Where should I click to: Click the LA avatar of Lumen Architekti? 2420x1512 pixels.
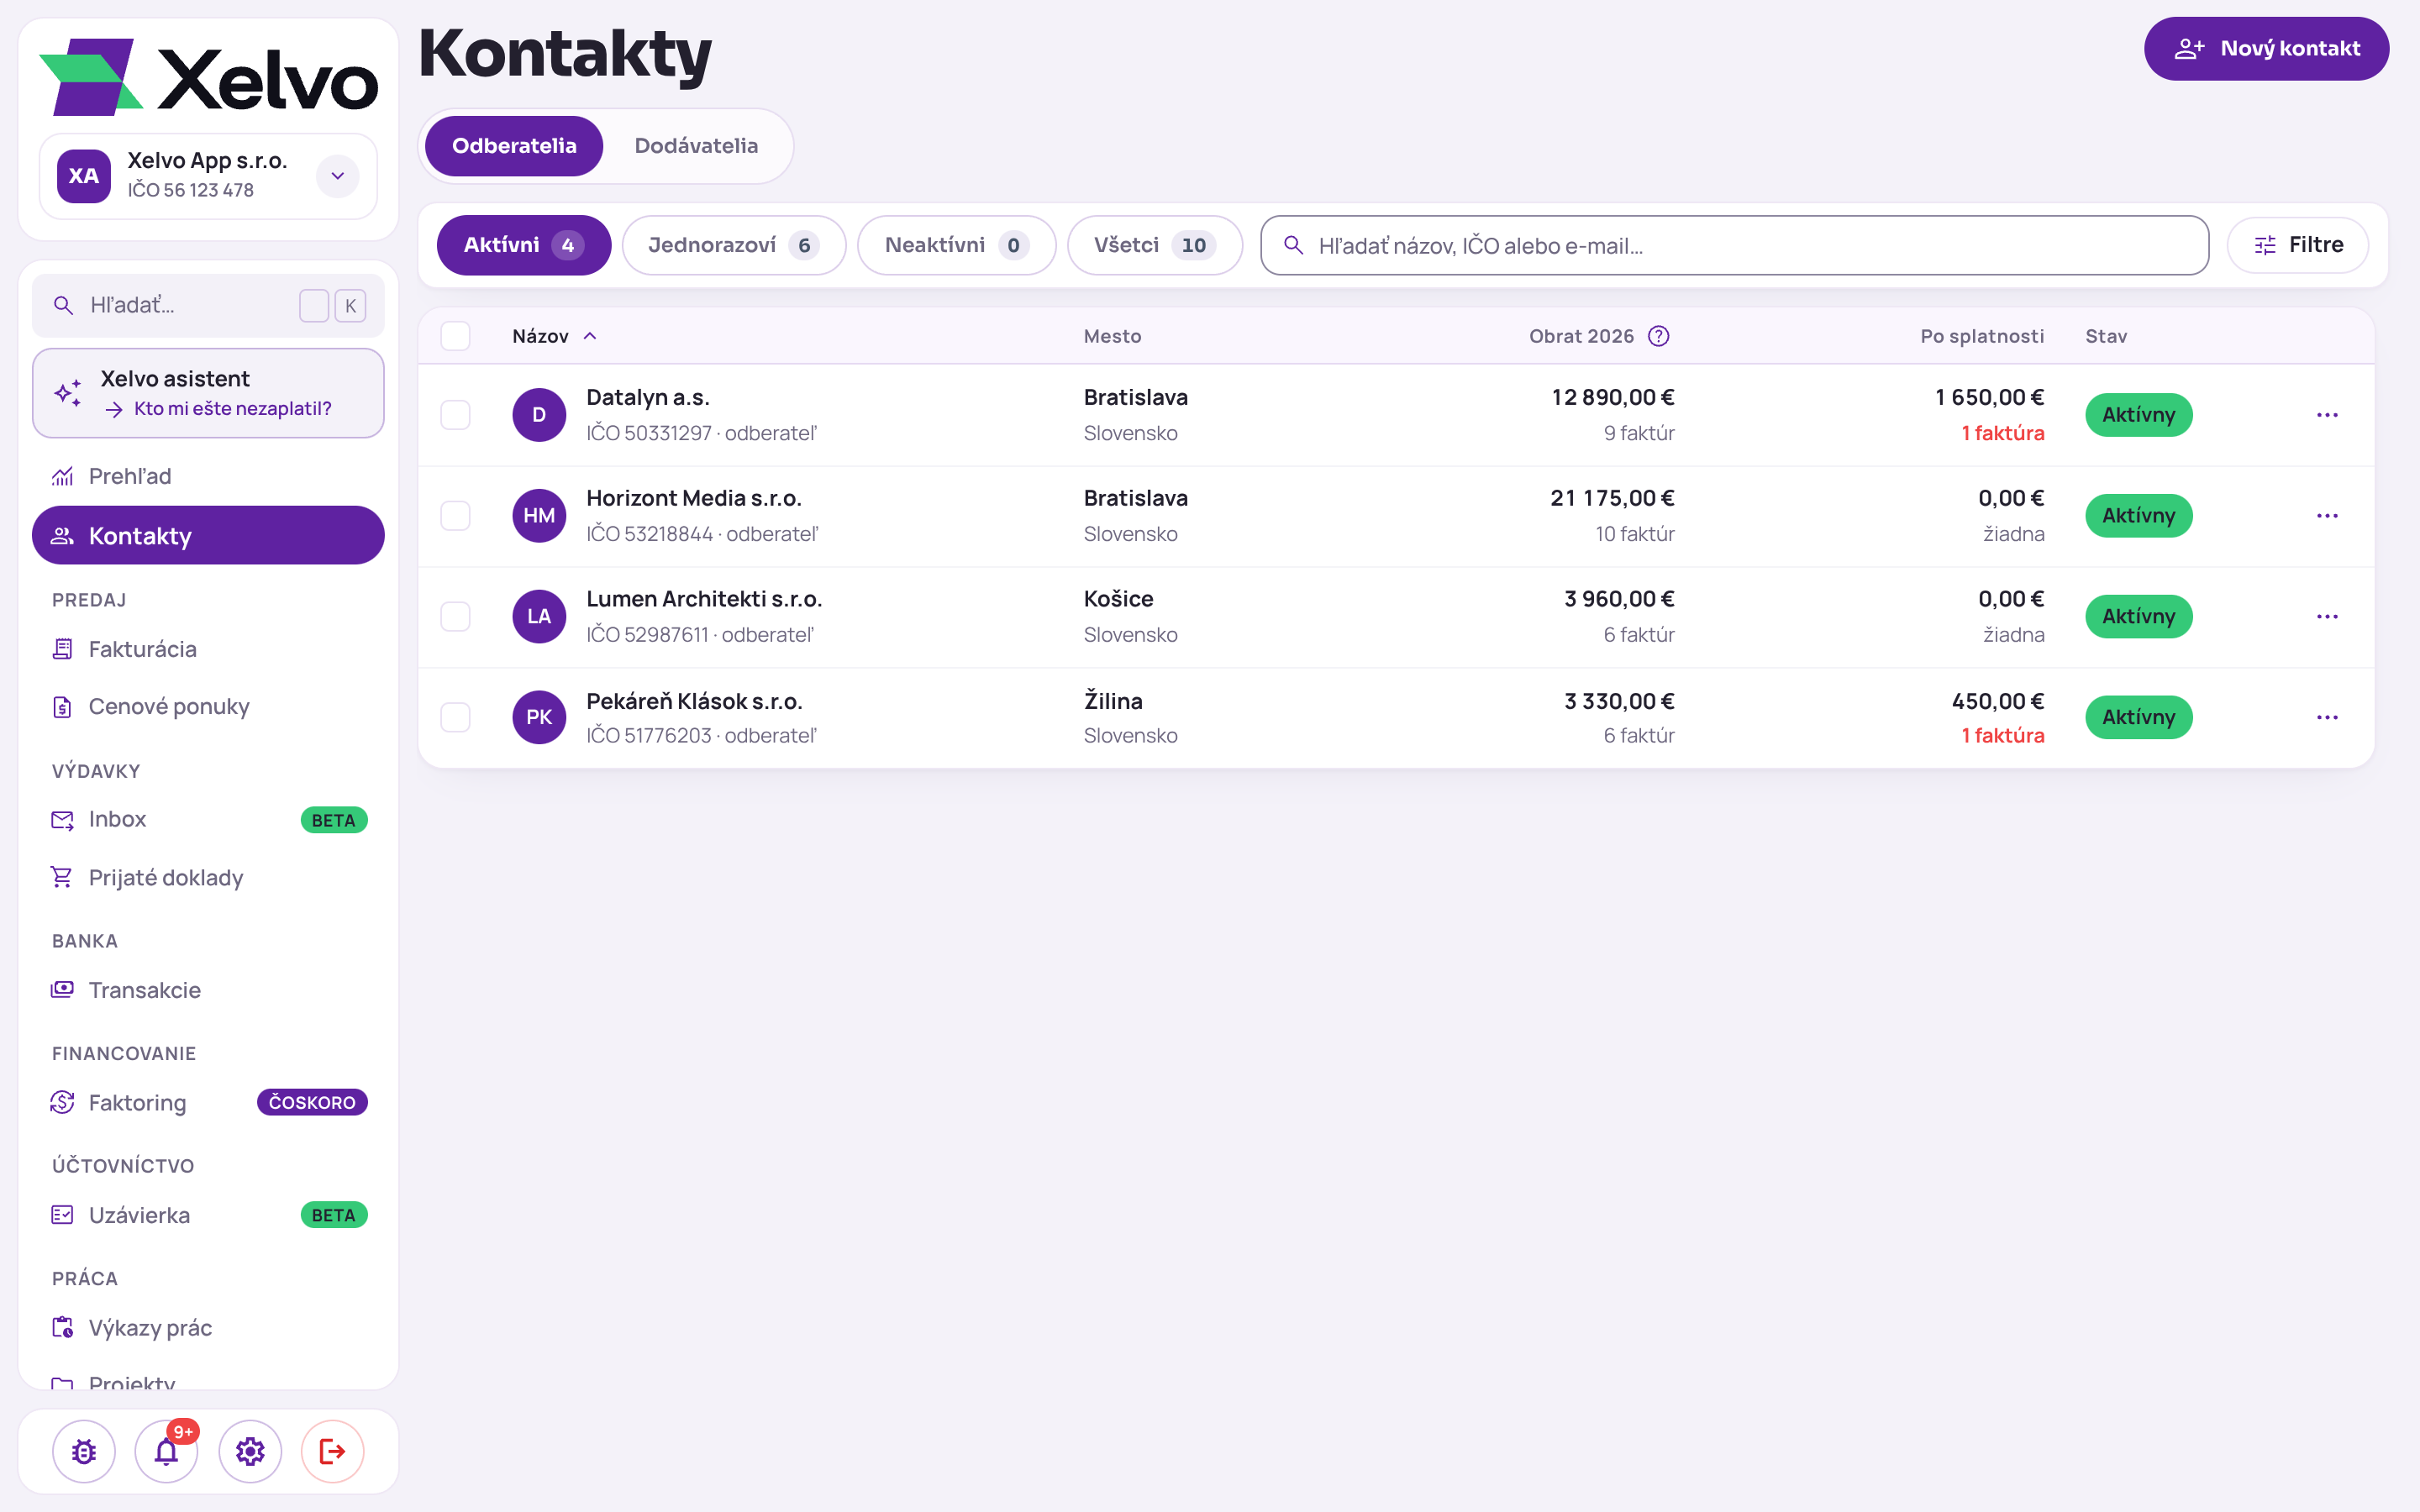pyautogui.click(x=539, y=617)
